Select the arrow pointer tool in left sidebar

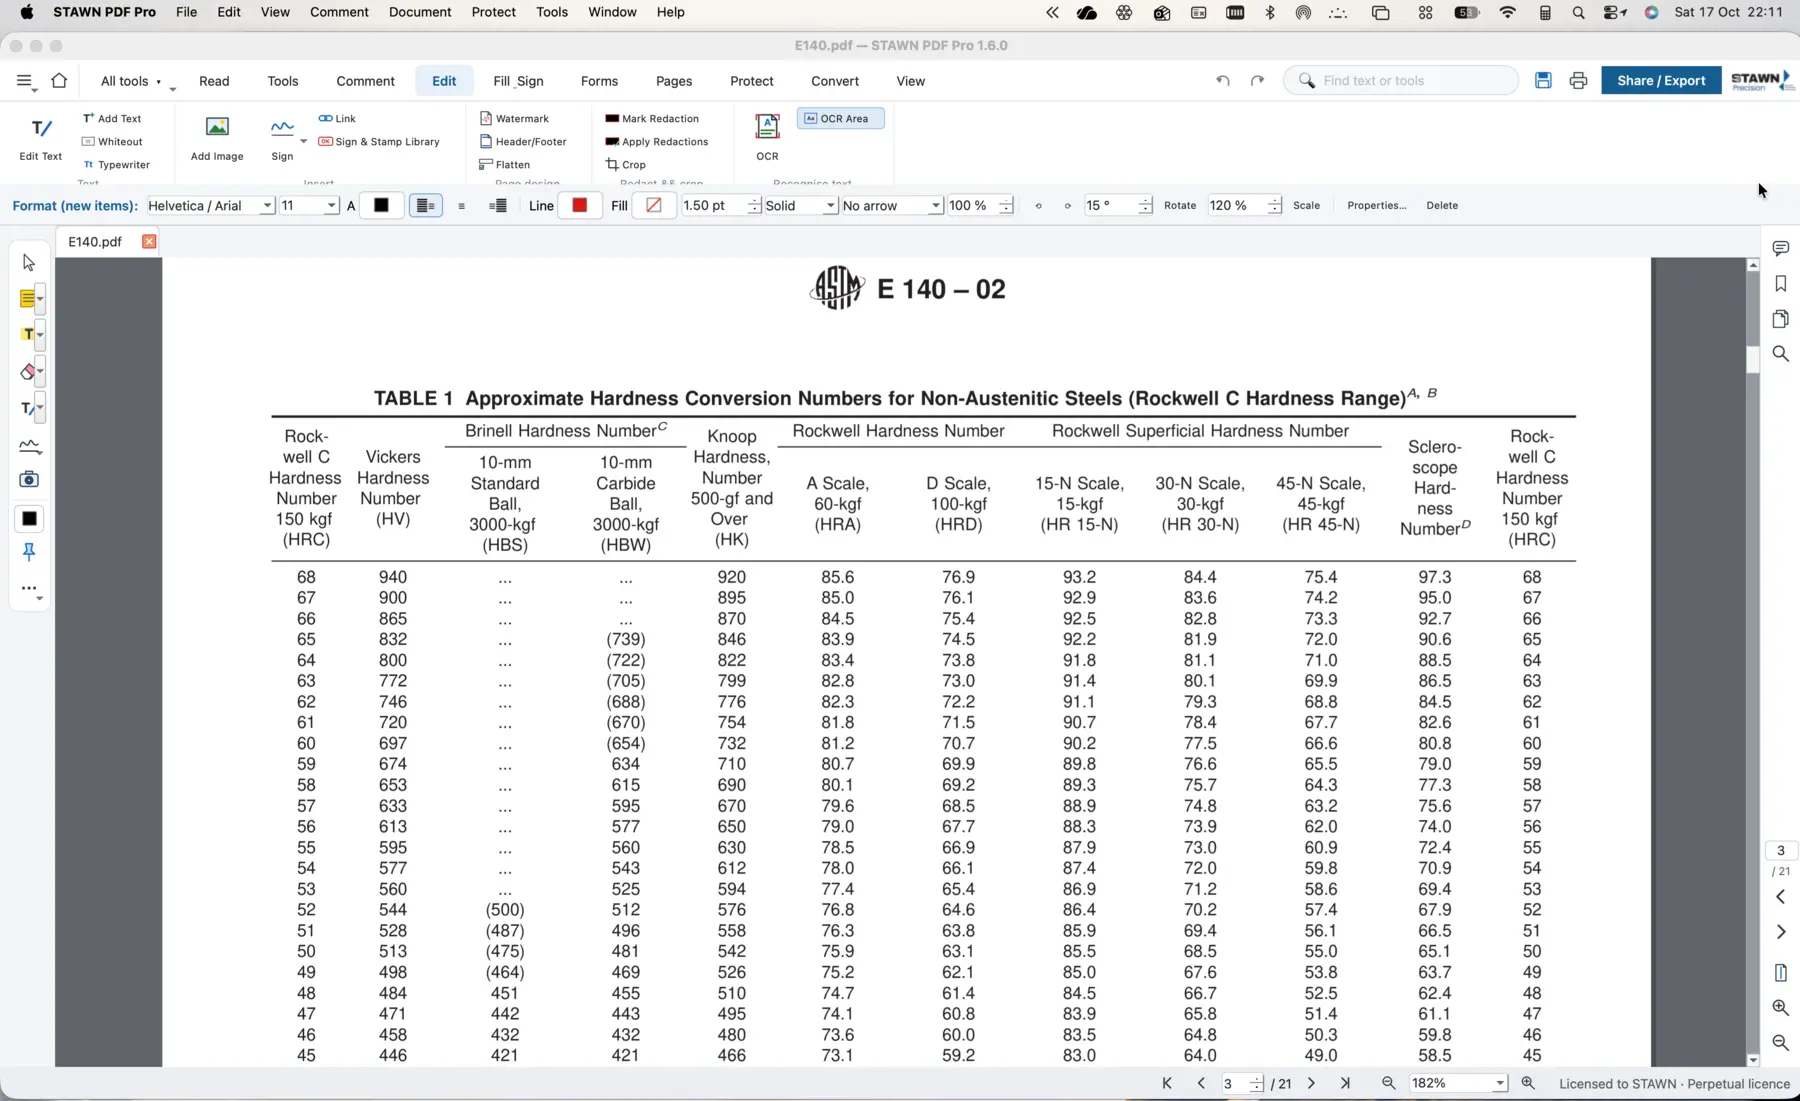(29, 263)
